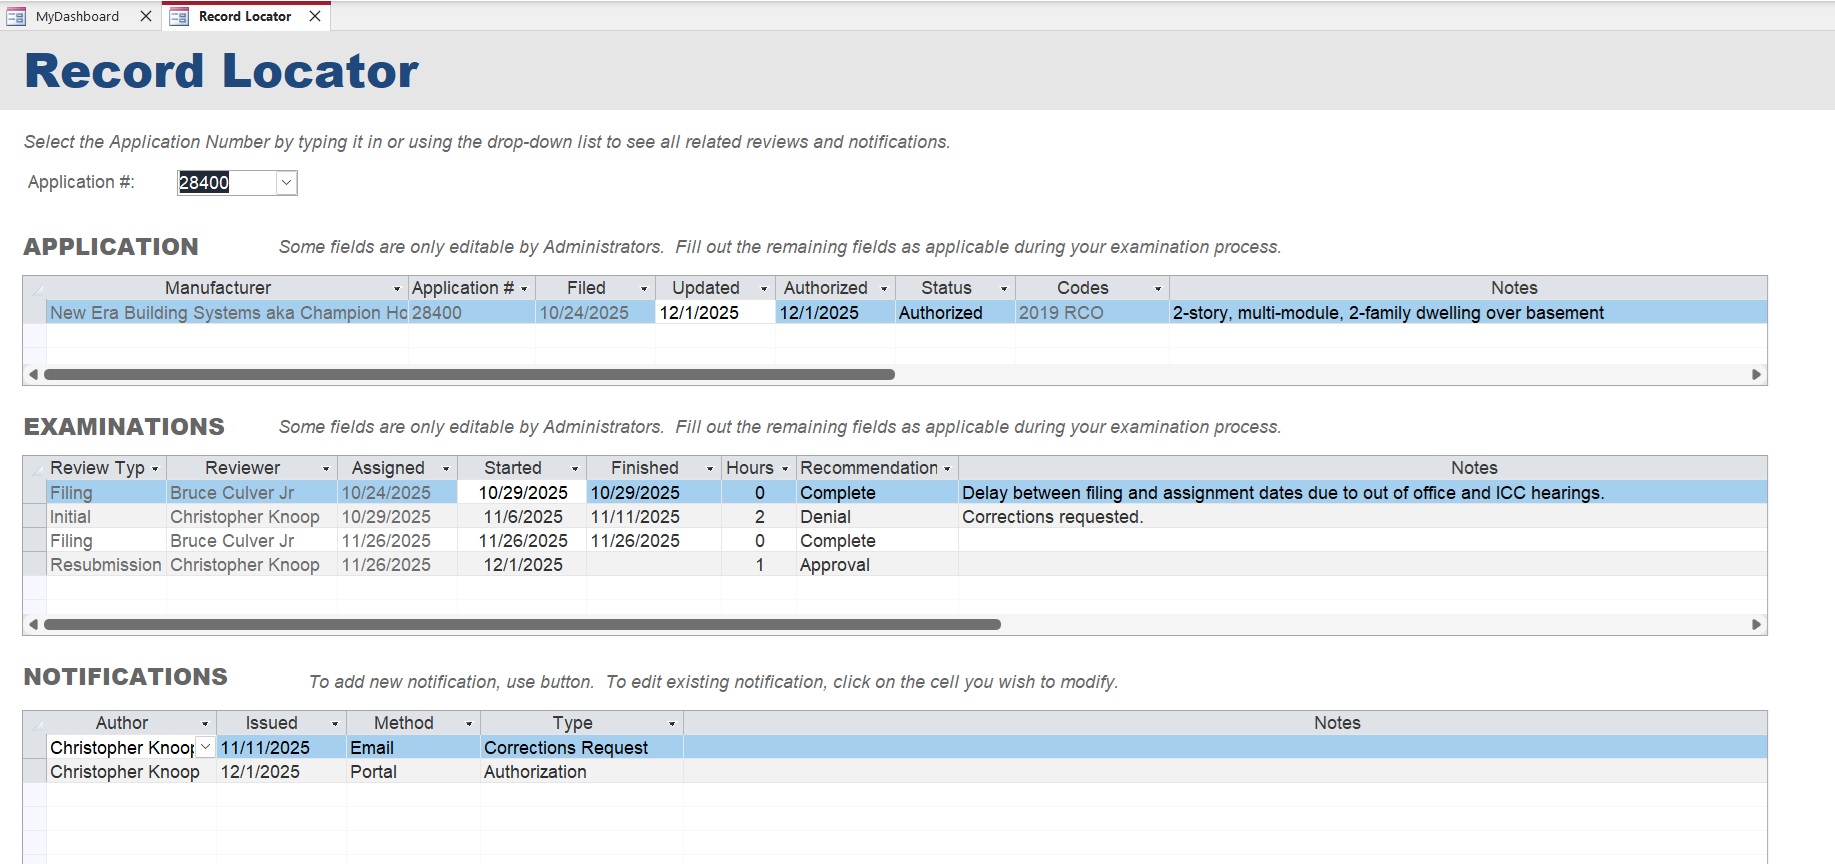Click the Delay between filing notes cell
1835x864 pixels.
1363,493
